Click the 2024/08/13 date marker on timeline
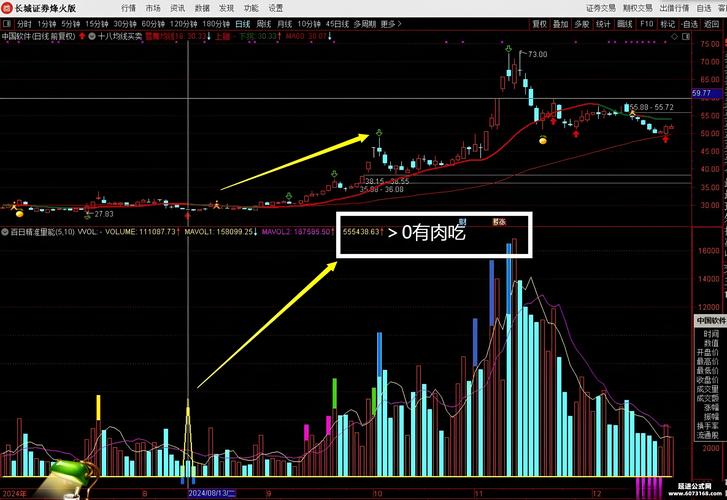This screenshot has height=500, width=727. click(x=212, y=493)
